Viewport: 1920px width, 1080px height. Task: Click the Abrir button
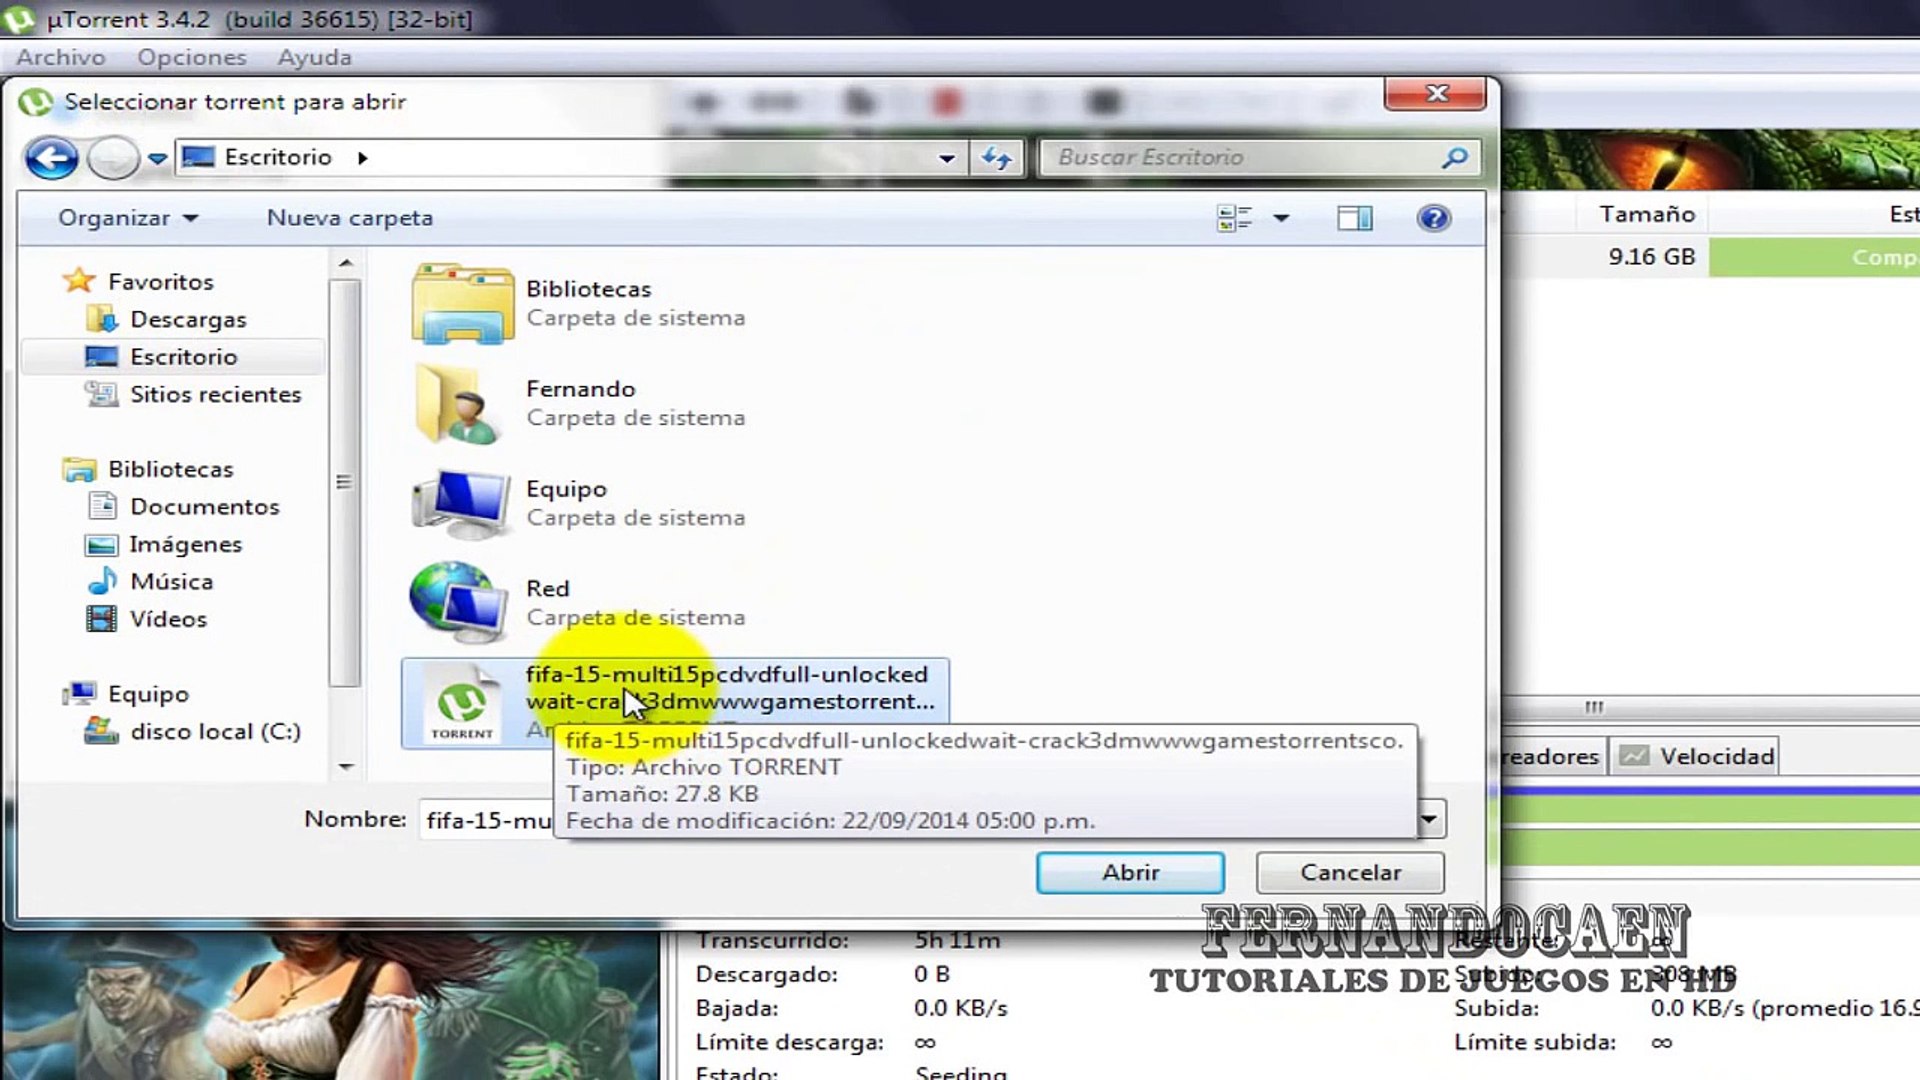pos(1130,872)
